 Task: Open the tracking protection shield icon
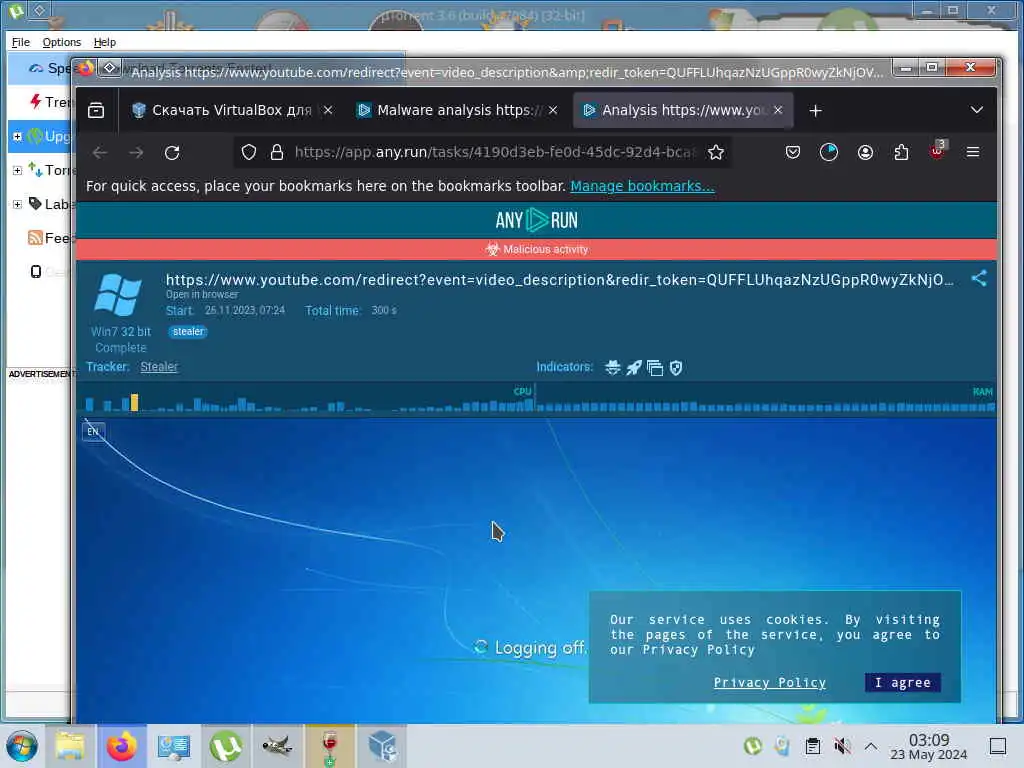pos(249,152)
